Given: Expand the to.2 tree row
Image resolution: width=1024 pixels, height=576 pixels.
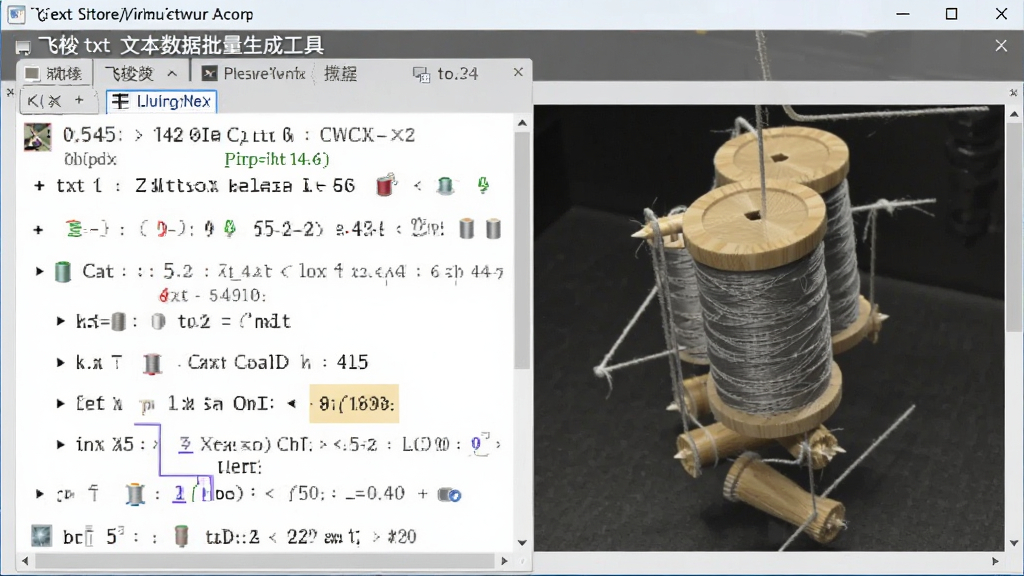Looking at the screenshot, I should coord(60,321).
